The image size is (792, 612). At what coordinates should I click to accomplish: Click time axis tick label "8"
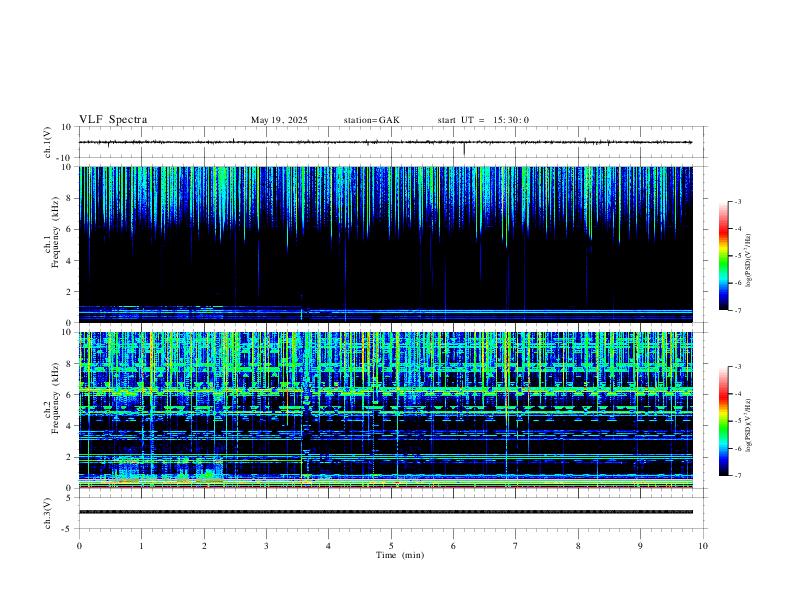click(578, 546)
